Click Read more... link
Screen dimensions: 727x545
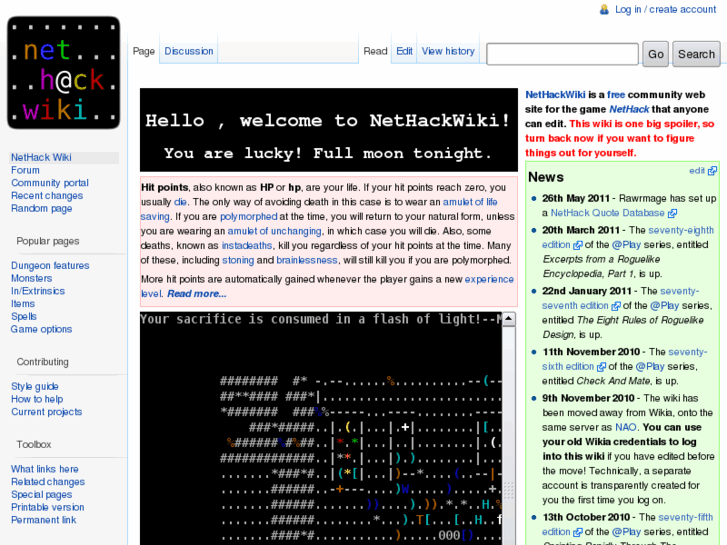[197, 294]
